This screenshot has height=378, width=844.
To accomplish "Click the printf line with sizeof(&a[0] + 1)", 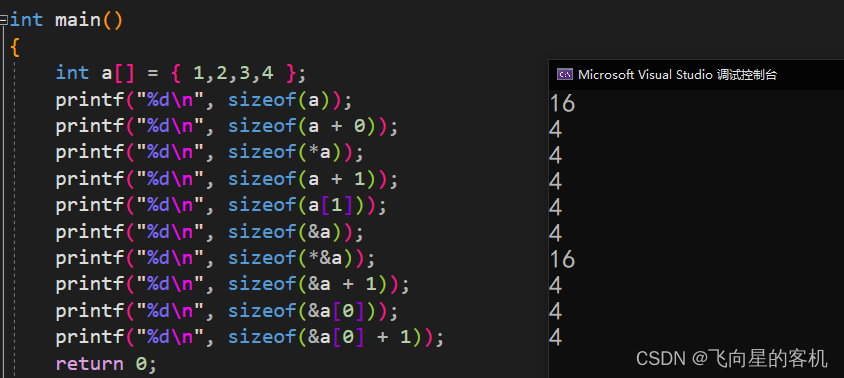I will (x=250, y=337).
